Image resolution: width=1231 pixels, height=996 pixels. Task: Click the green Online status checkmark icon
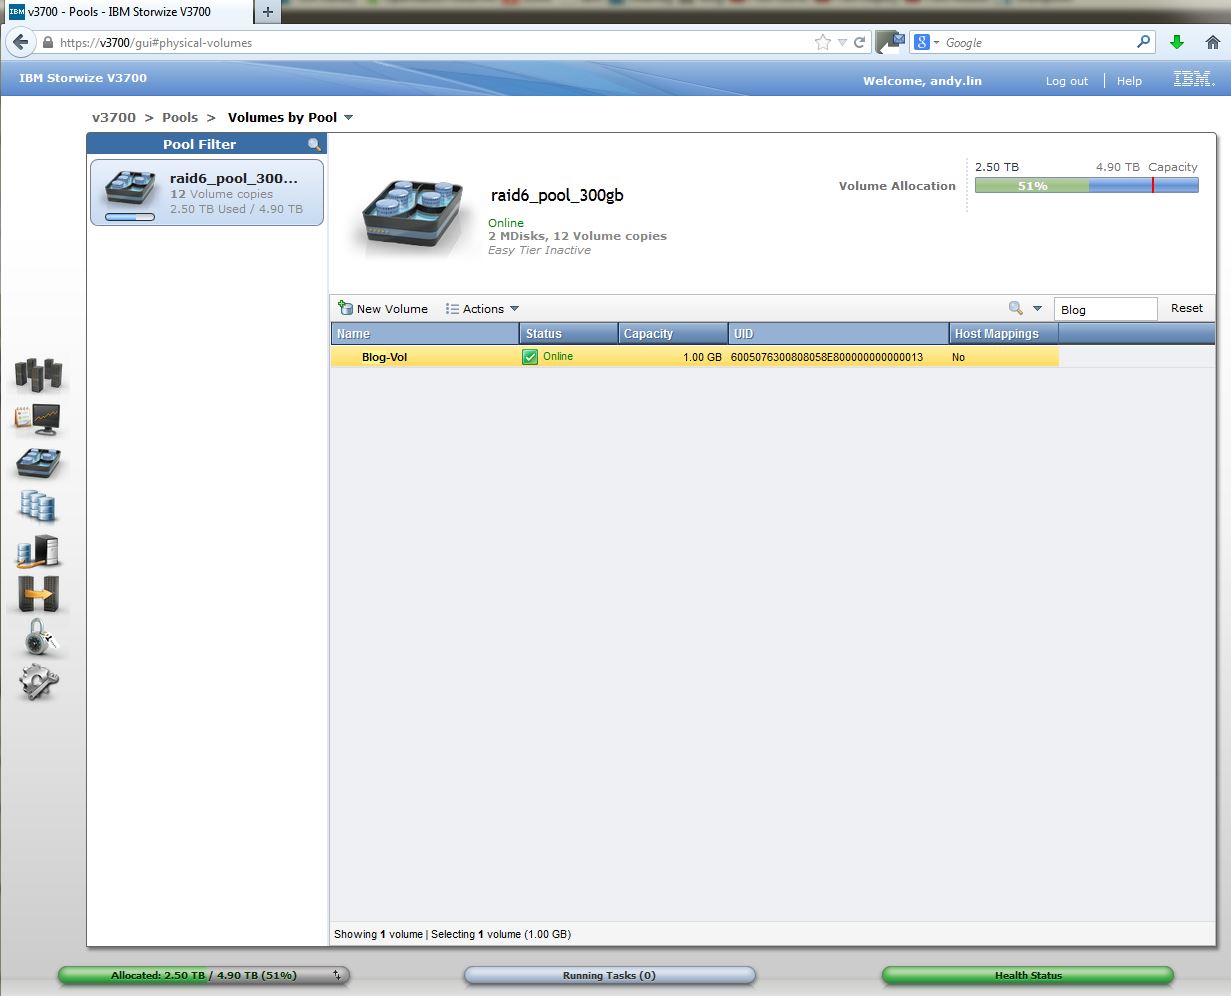coord(530,357)
